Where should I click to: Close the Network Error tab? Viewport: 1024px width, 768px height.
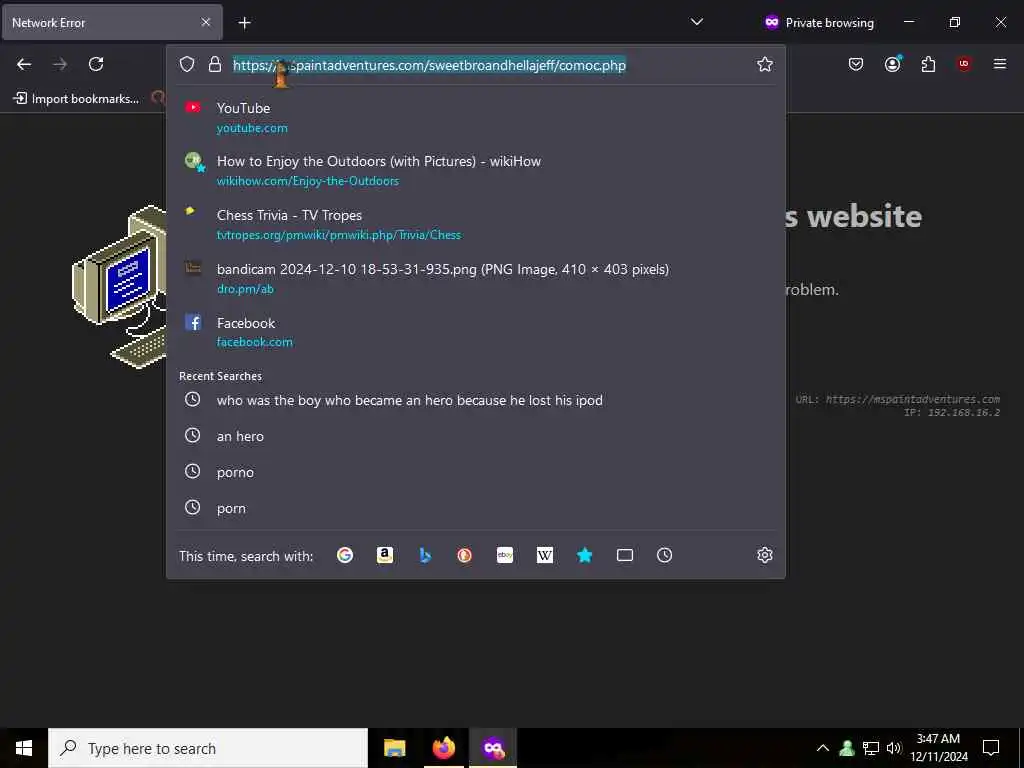point(206,22)
